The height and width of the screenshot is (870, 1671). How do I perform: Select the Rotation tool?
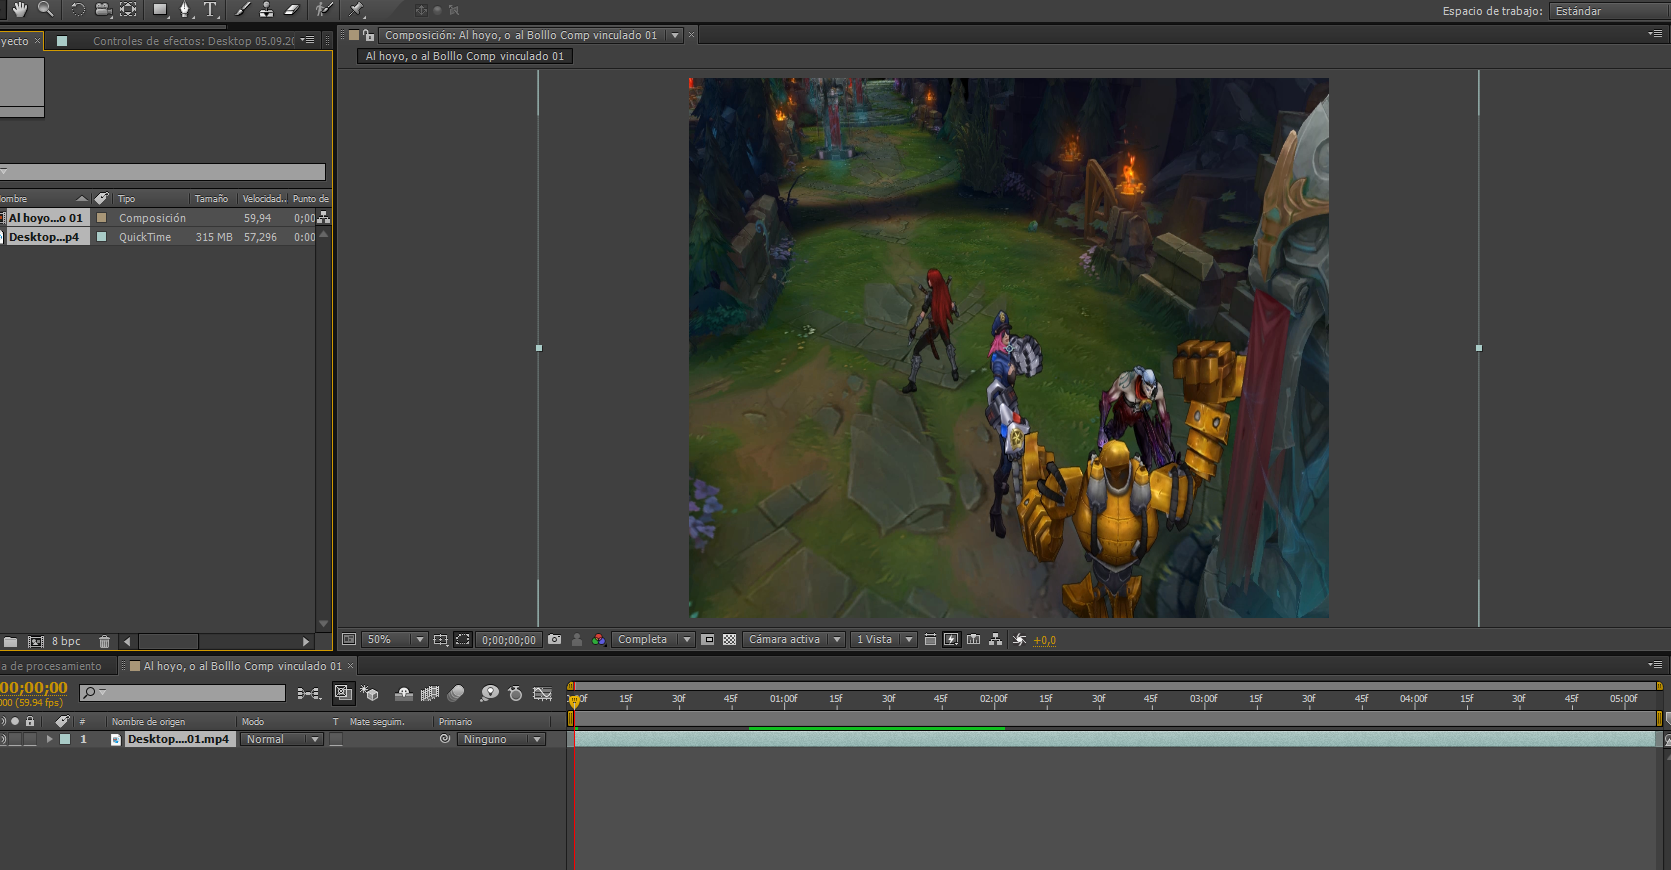tap(77, 10)
